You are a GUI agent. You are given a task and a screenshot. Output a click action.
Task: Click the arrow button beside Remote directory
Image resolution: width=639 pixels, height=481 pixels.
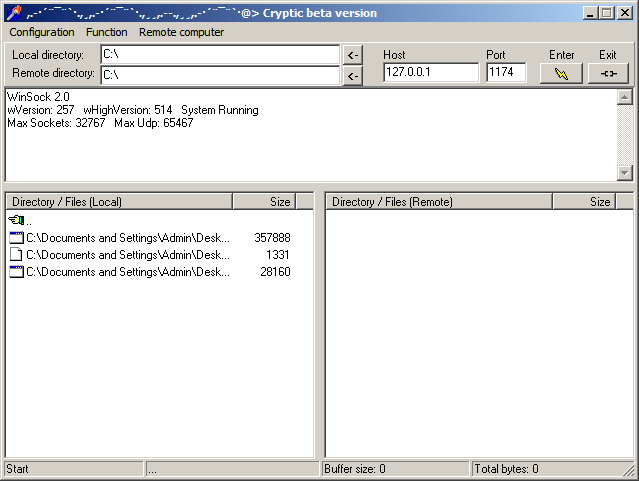352,76
